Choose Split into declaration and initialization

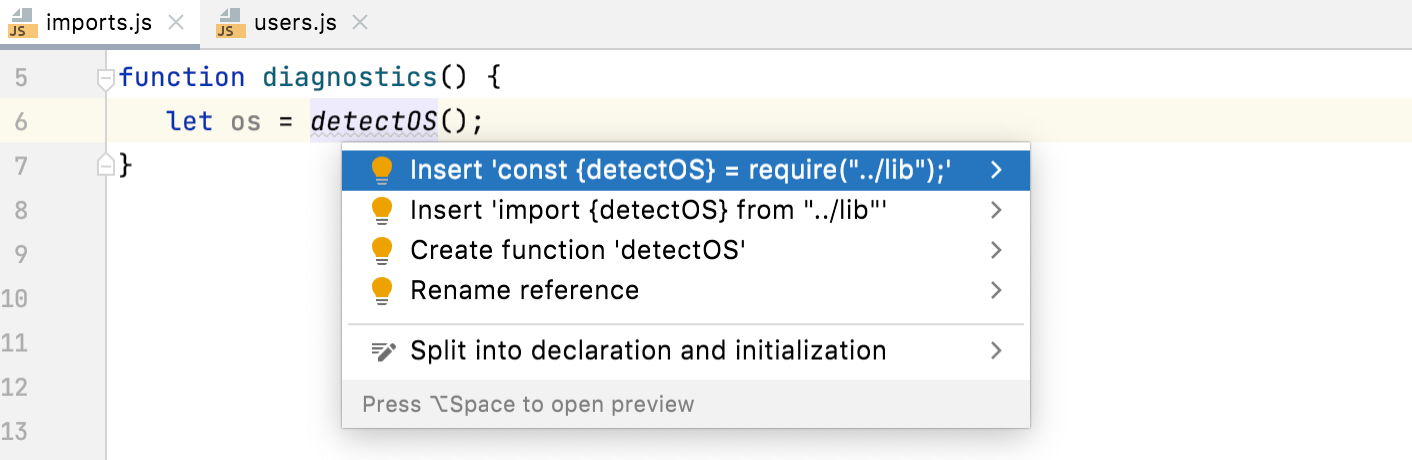pyautogui.click(x=648, y=351)
